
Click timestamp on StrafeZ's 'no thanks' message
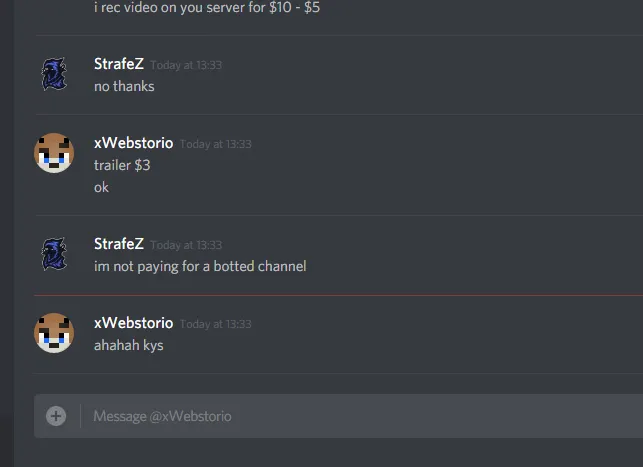pyautogui.click(x=186, y=65)
